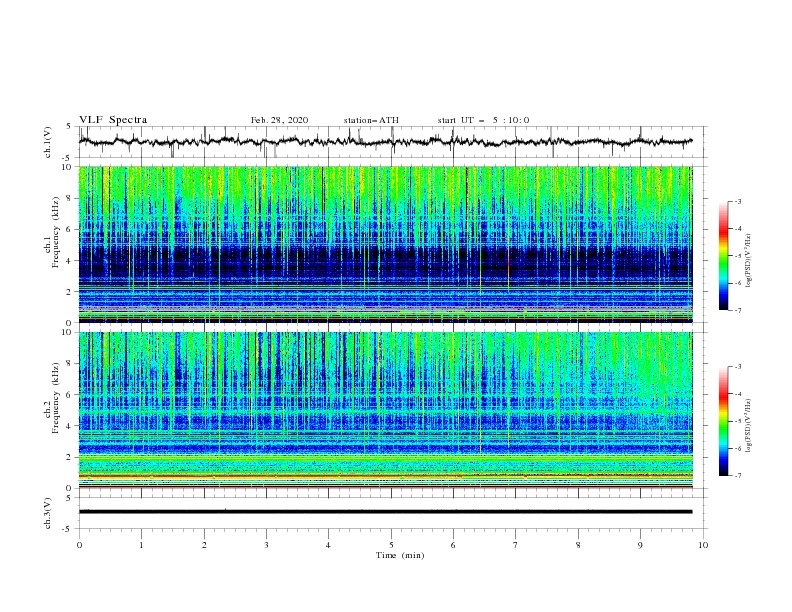
Task: Click the '6' kHz tick on ch.2 frequency axis
Action: pyautogui.click(x=70, y=395)
